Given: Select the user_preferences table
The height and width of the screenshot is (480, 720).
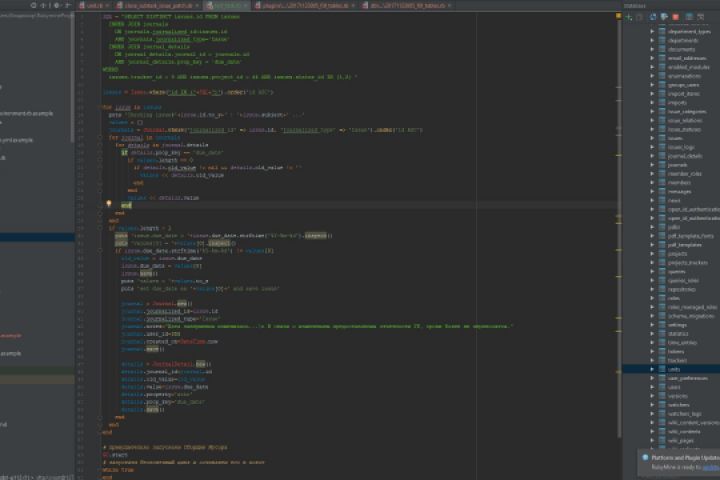Looking at the screenshot, I should 687,378.
